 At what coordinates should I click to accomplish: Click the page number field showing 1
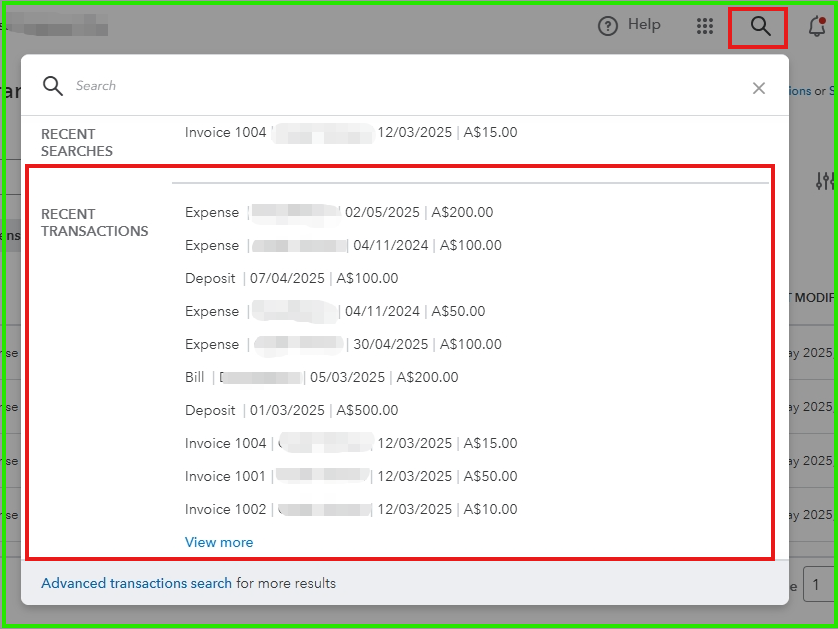[820, 584]
